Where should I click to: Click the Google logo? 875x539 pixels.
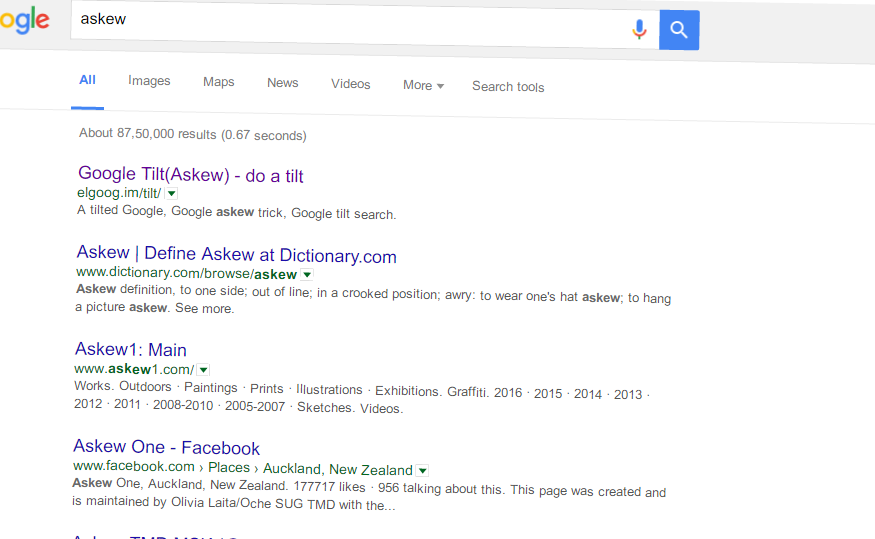tap(25, 21)
